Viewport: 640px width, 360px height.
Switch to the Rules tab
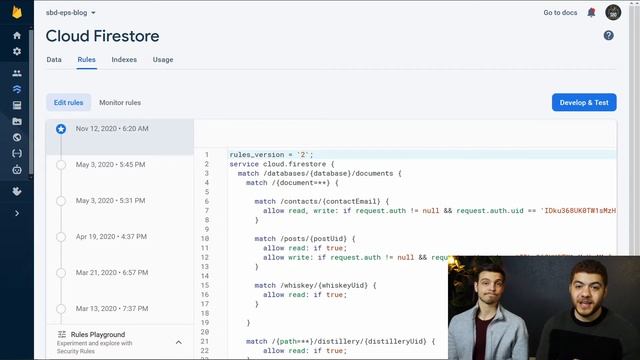(87, 60)
